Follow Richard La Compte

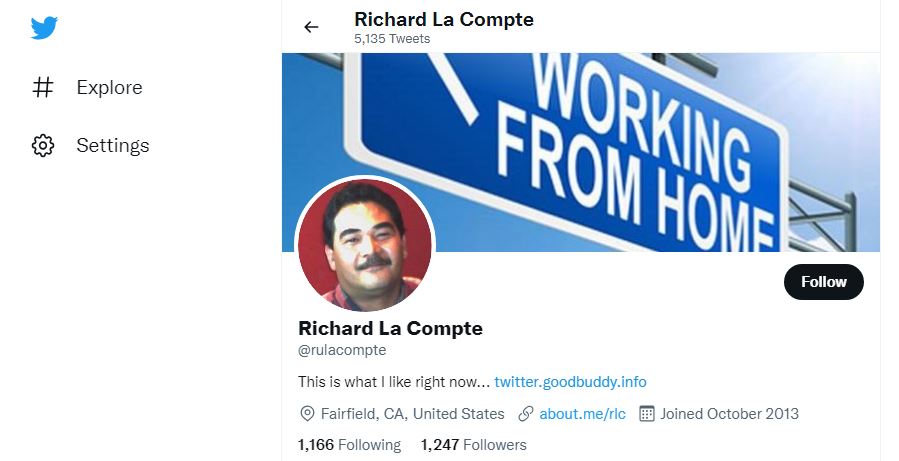point(824,282)
